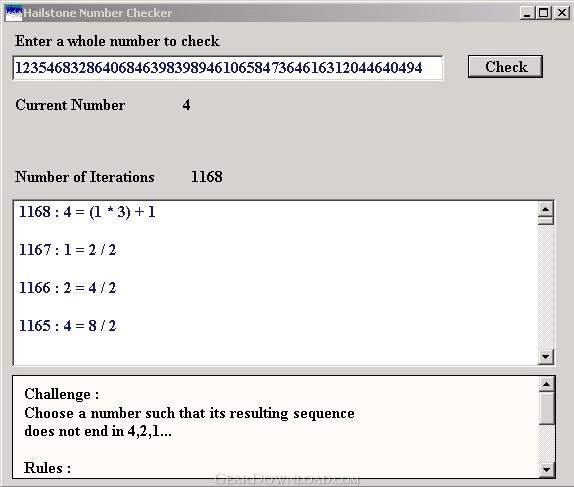574x487 pixels.
Task: Click the up arrow of the iterations list scrollbar
Action: (546, 209)
